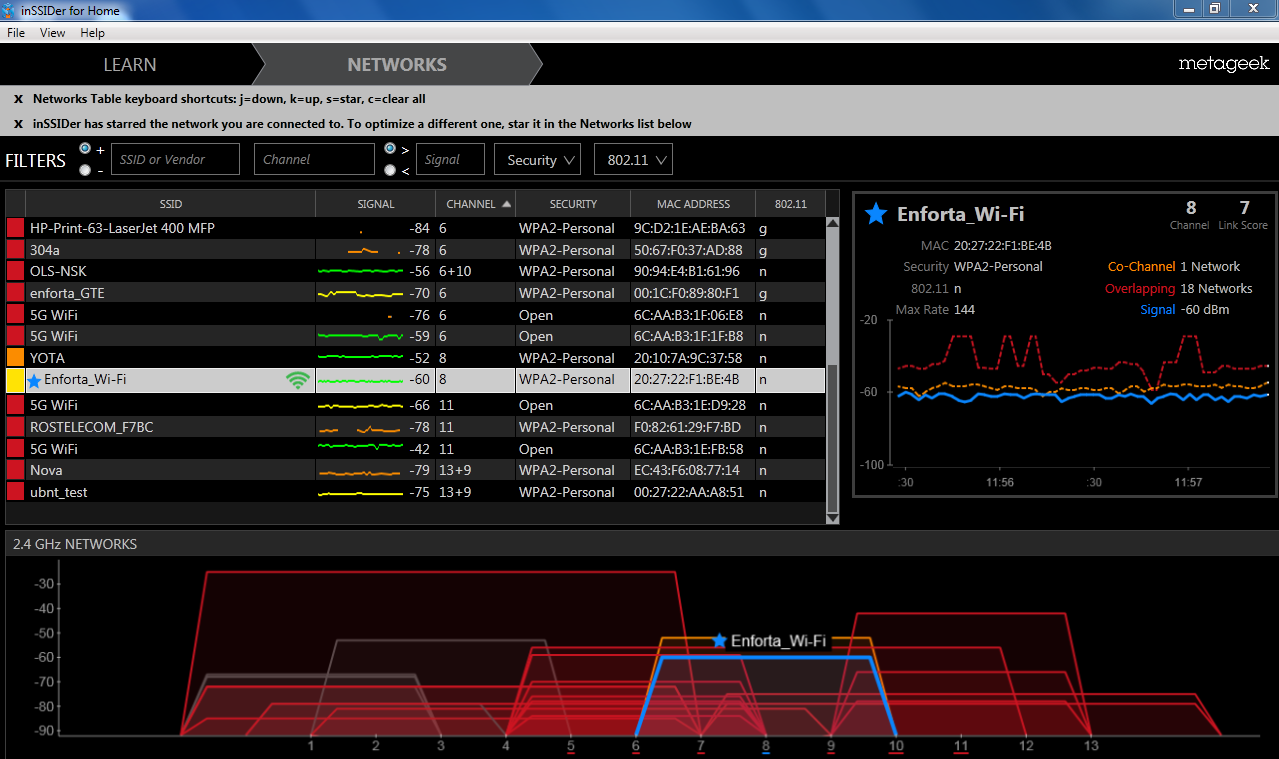
Task: Focus the Signal filter field
Action: tap(451, 160)
